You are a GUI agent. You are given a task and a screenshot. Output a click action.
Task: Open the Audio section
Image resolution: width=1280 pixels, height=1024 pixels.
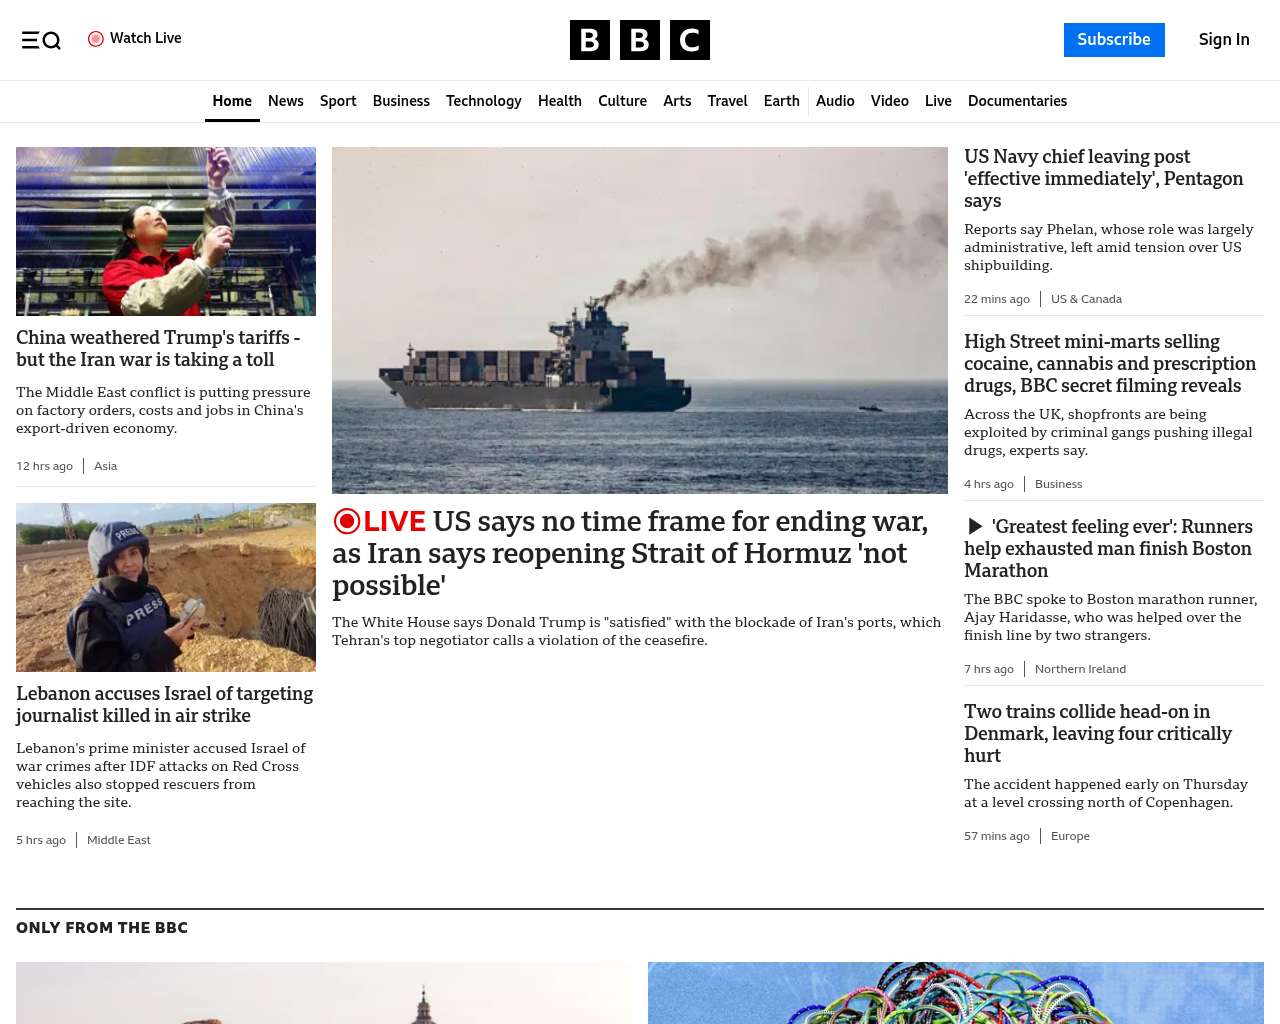(835, 101)
